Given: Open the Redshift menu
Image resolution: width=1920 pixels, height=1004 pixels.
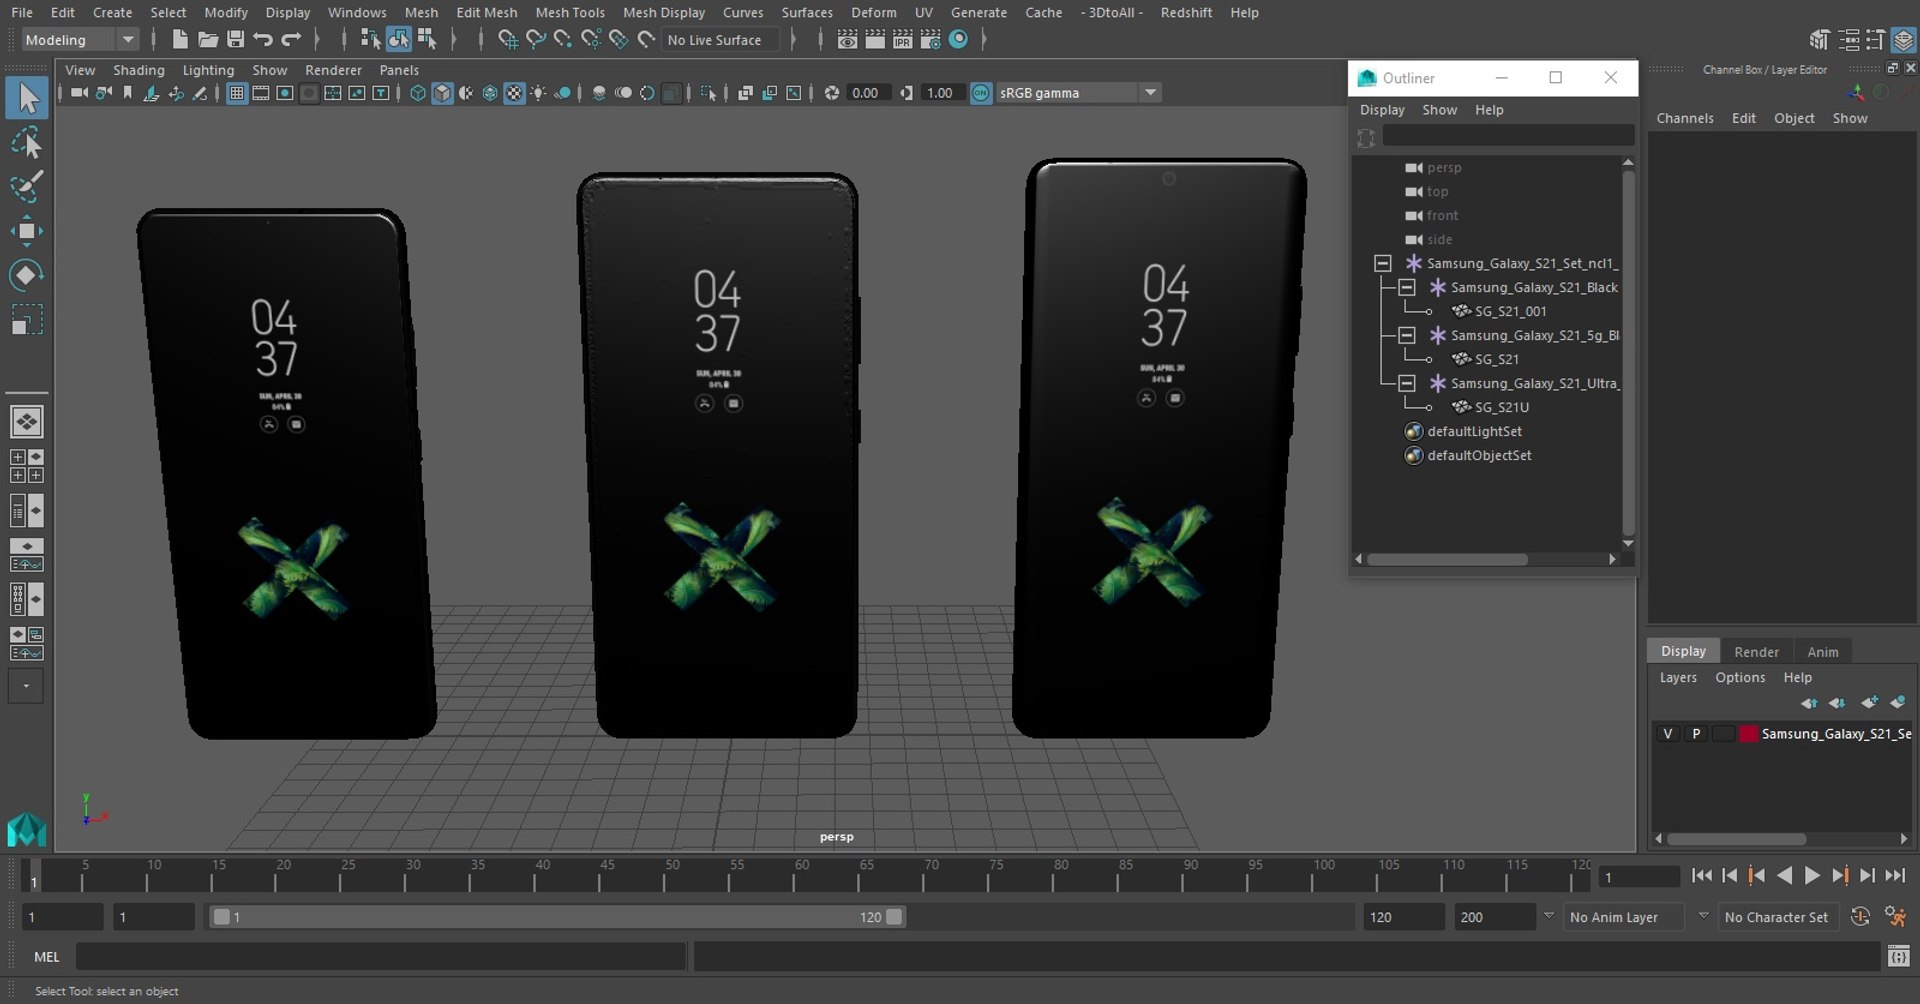Looking at the screenshot, I should pos(1186,12).
